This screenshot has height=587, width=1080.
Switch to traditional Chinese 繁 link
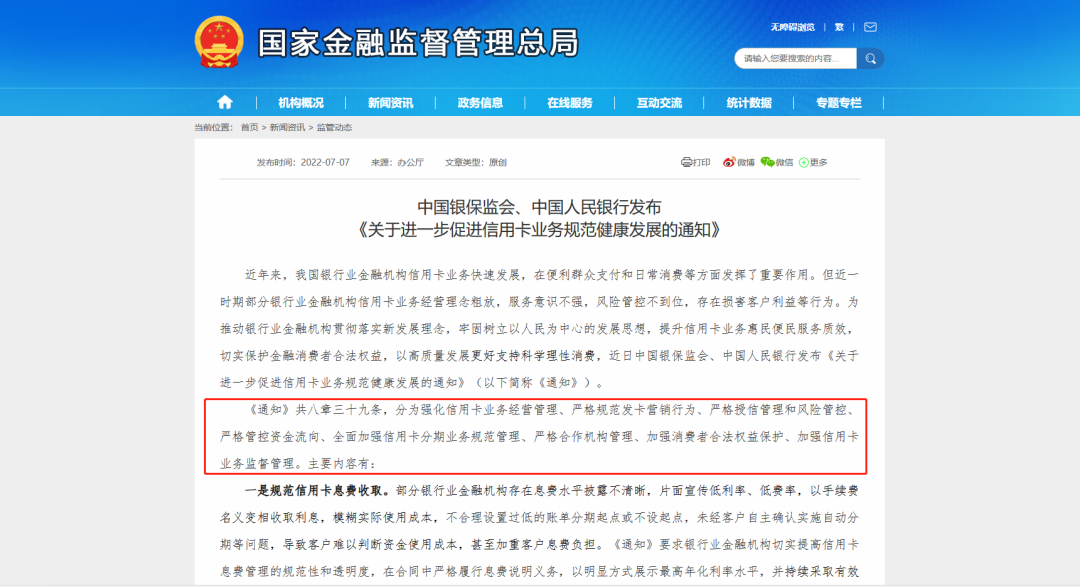click(x=839, y=27)
